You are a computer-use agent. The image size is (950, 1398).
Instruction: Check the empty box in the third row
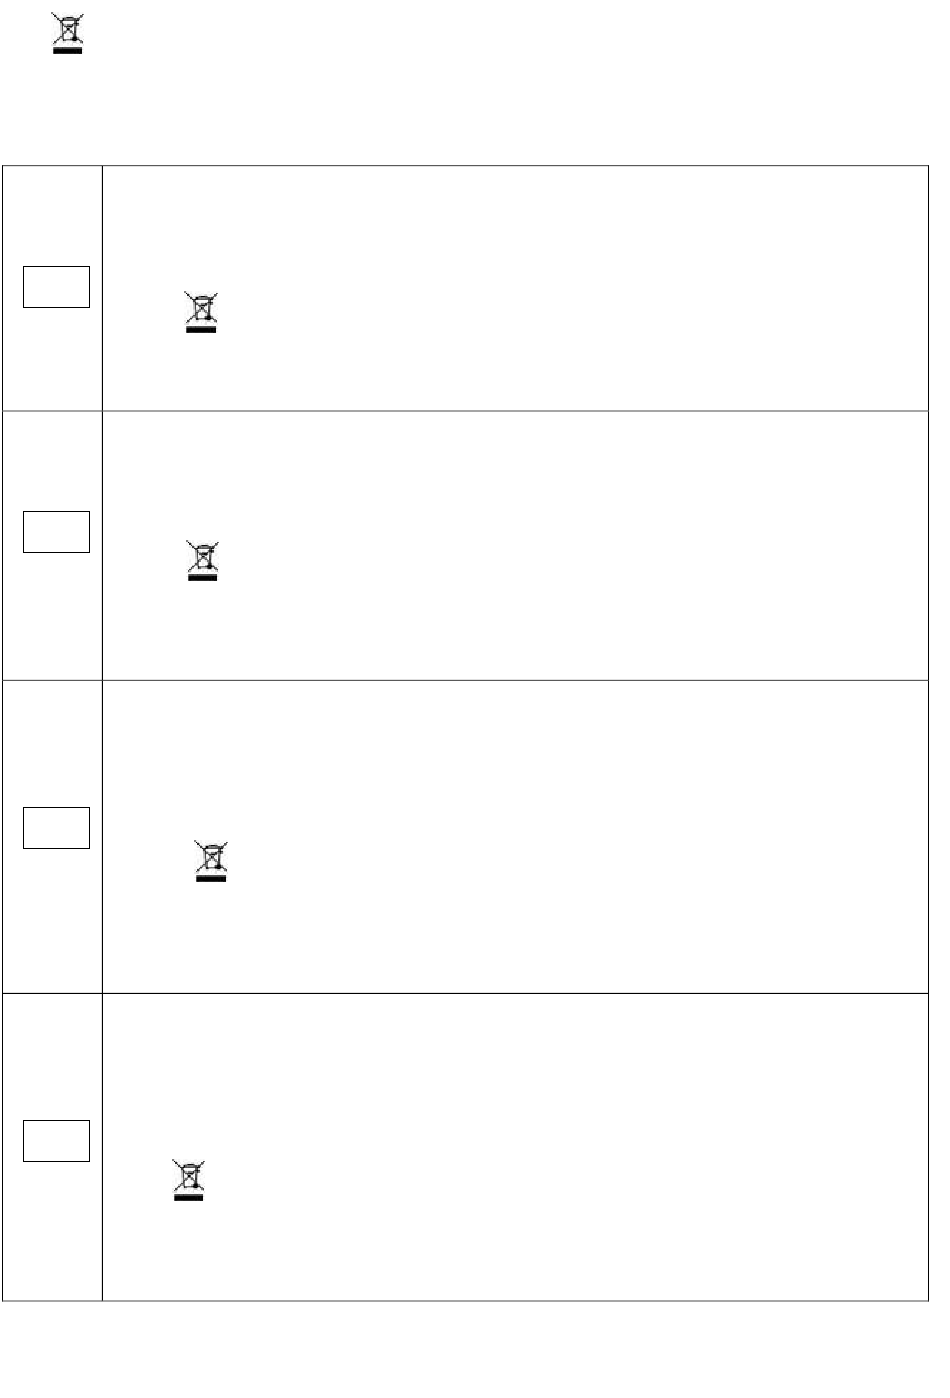coord(57,828)
